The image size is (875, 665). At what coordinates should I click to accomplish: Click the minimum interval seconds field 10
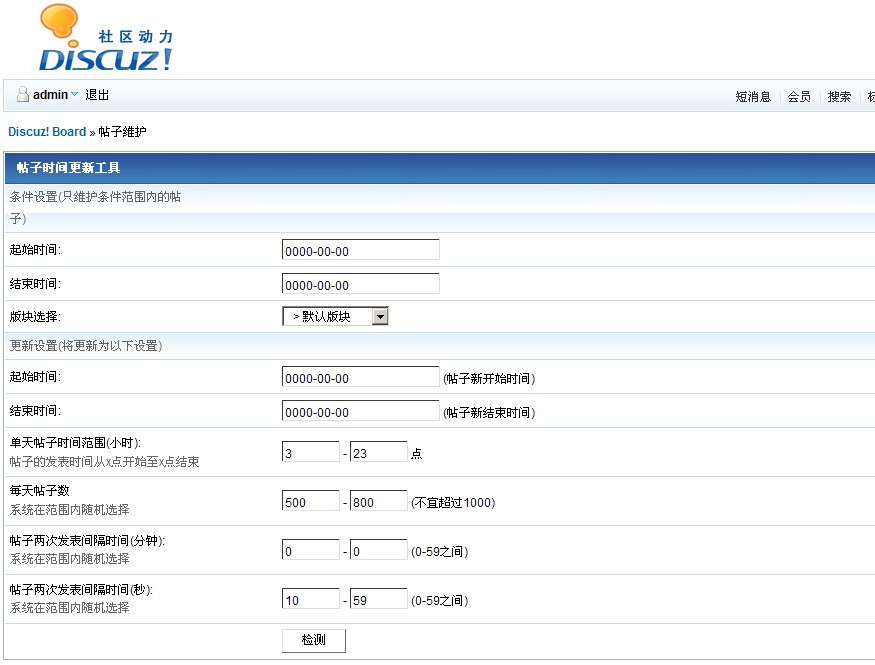[311, 599]
